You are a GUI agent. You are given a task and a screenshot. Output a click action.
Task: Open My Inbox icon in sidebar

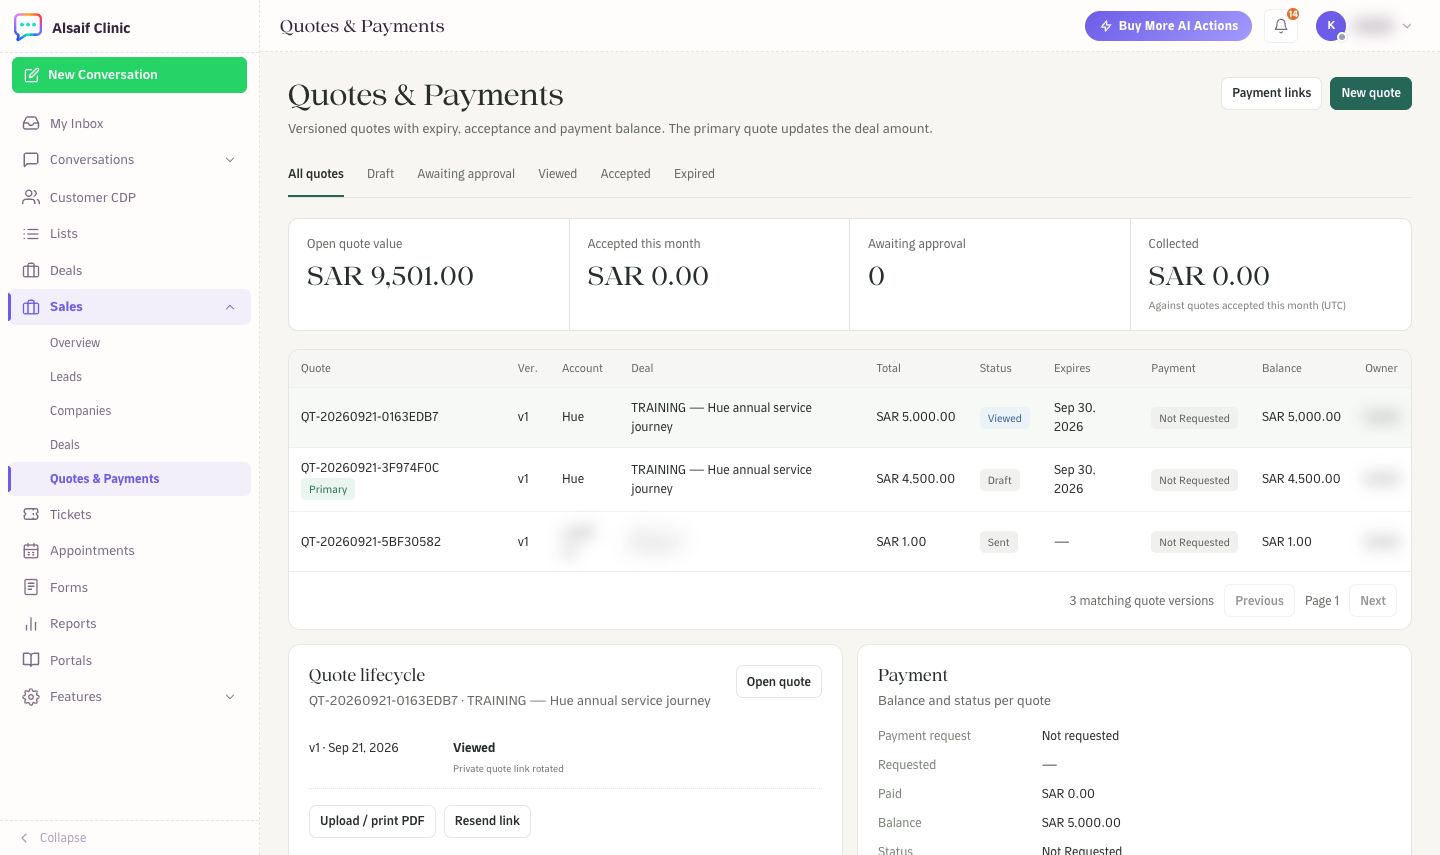point(31,123)
